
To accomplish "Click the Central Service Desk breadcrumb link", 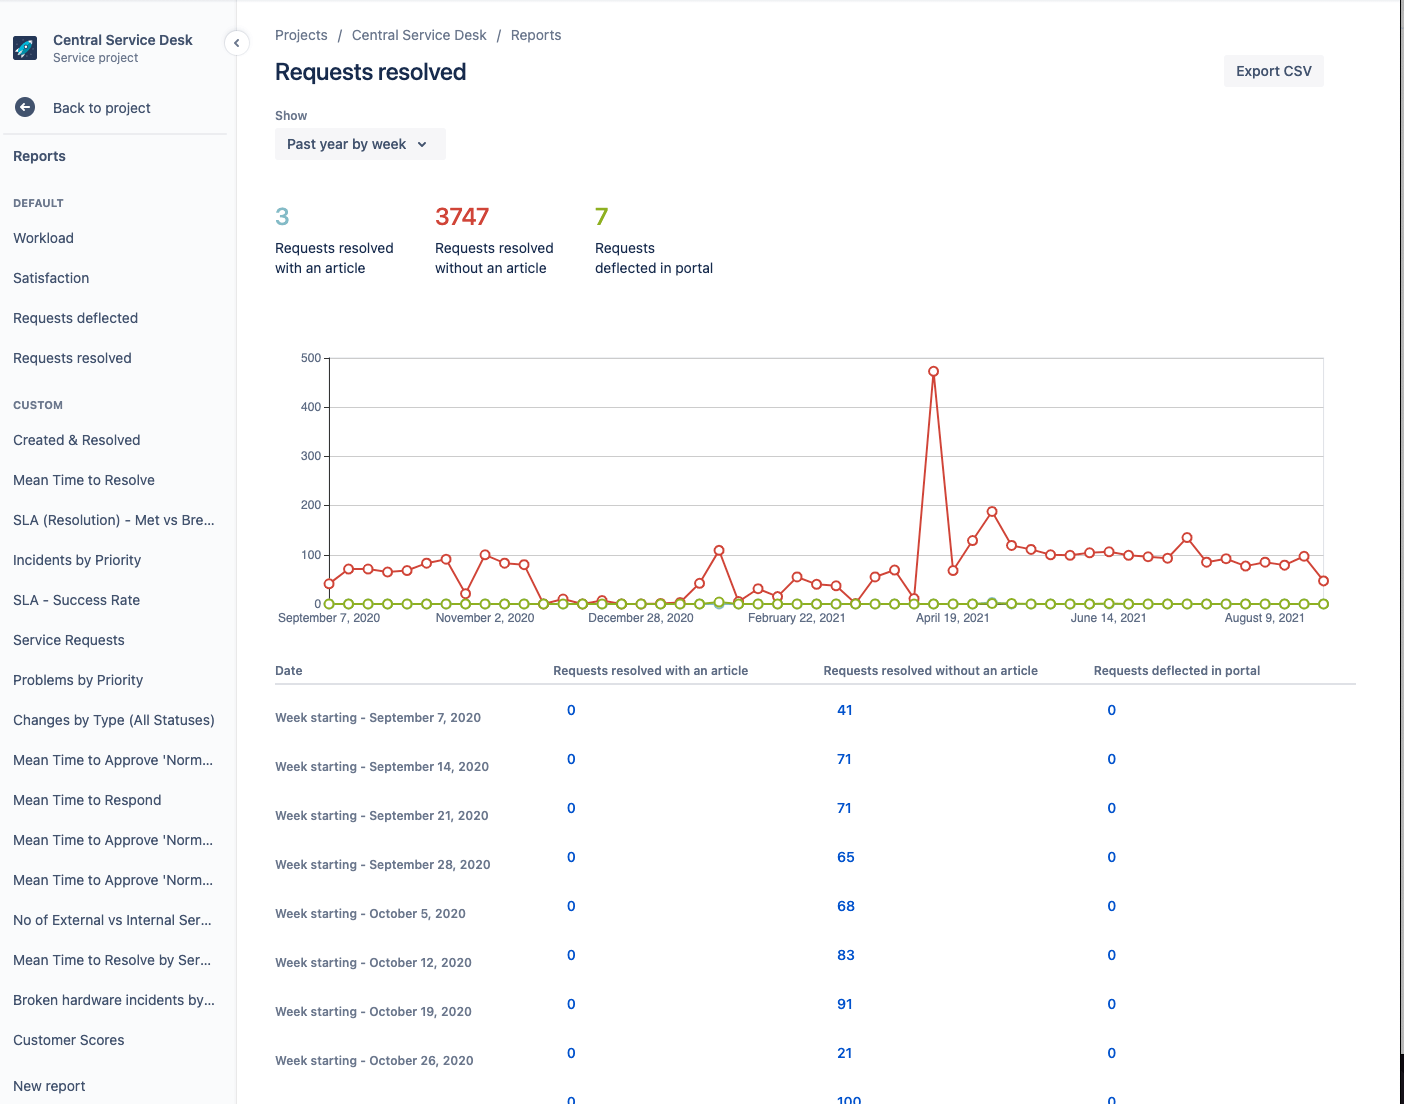I will pyautogui.click(x=419, y=35).
